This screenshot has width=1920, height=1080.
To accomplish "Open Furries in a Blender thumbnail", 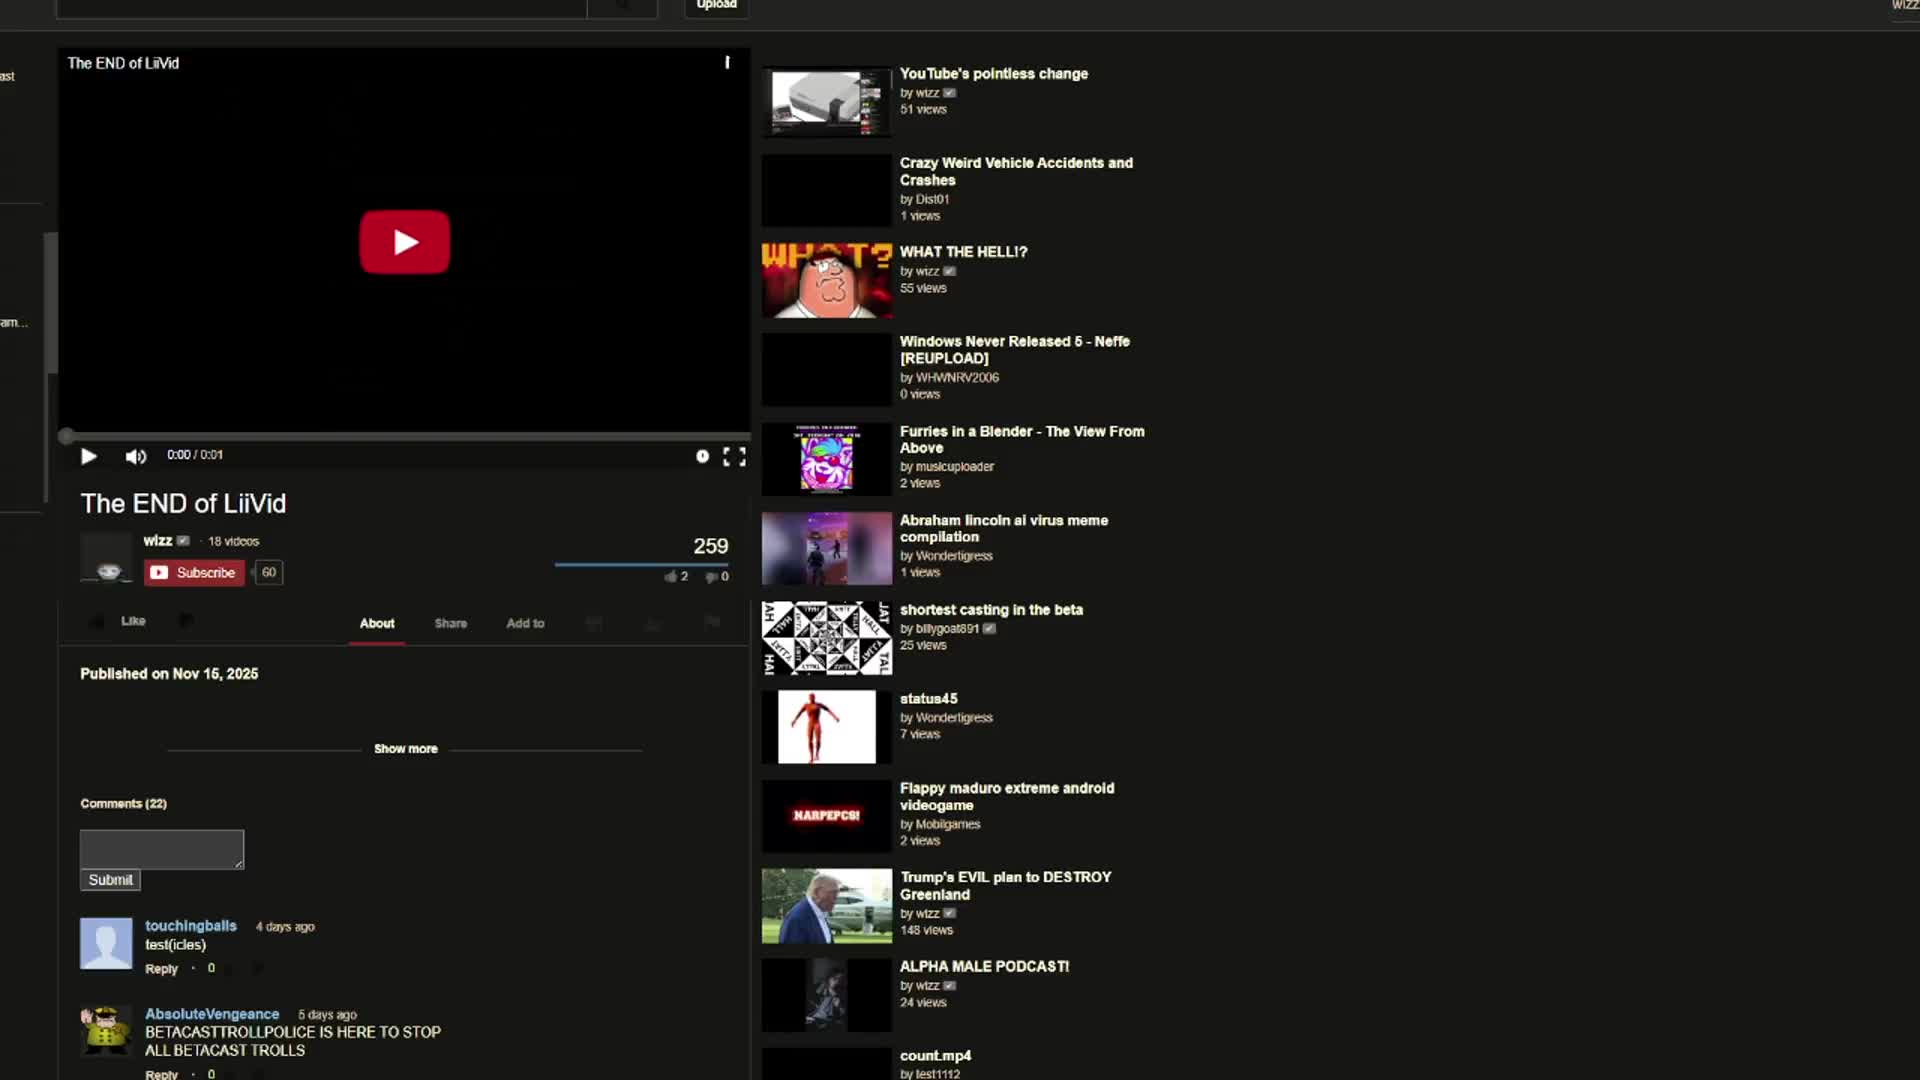I will [x=826, y=459].
